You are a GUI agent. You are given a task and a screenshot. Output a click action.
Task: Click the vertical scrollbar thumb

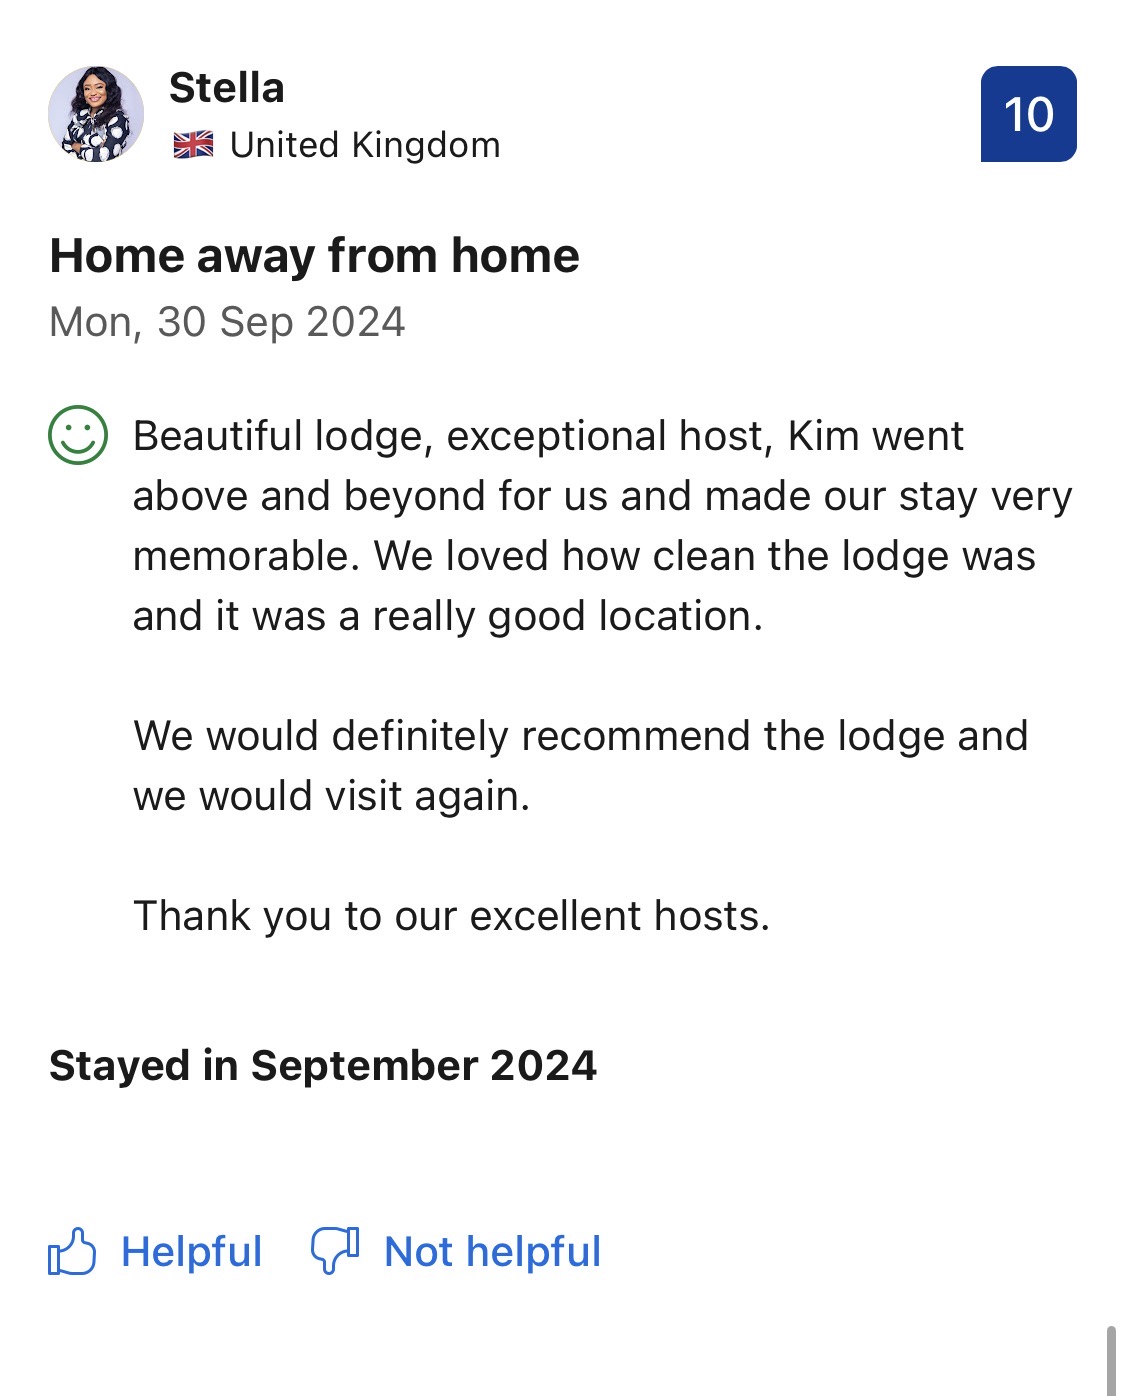(1110, 1360)
